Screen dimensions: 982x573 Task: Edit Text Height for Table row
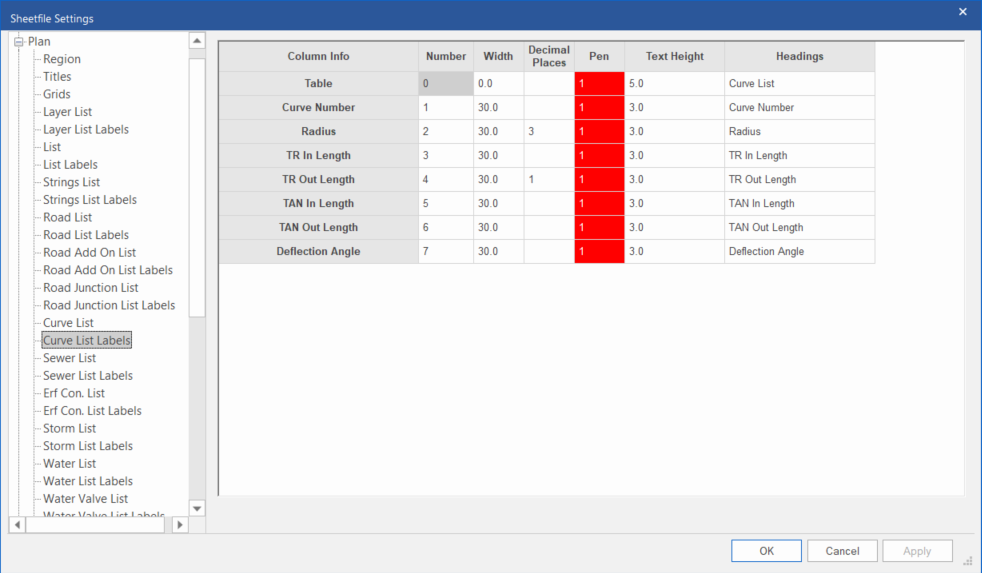674,84
